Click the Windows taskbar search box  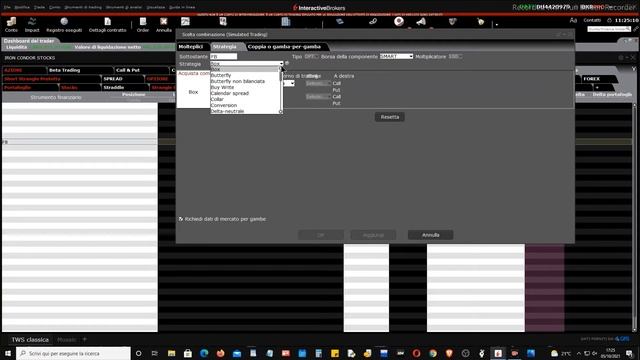73,353
